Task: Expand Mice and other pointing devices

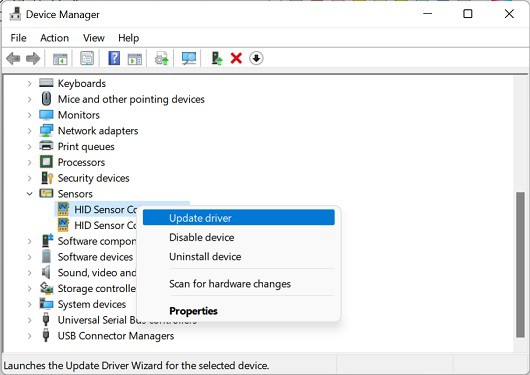Action: (x=29, y=99)
